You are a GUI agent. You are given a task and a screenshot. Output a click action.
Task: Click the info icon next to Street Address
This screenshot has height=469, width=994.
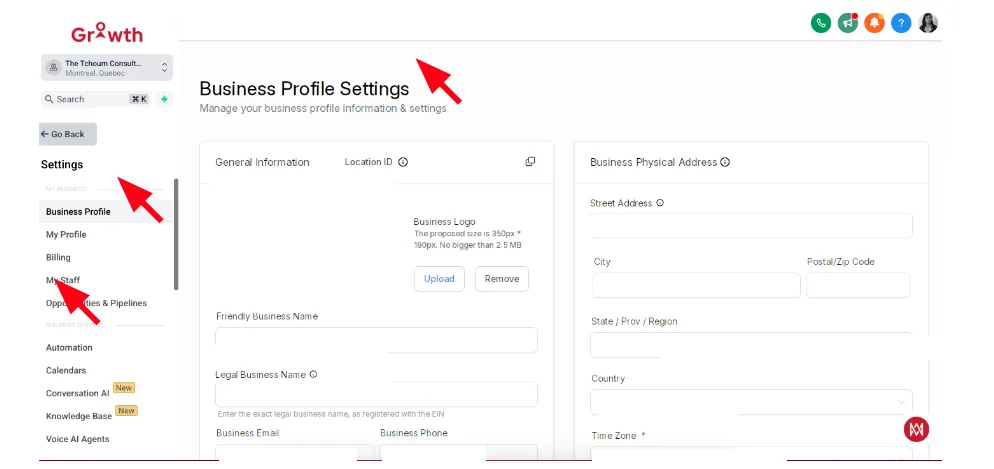click(x=660, y=203)
